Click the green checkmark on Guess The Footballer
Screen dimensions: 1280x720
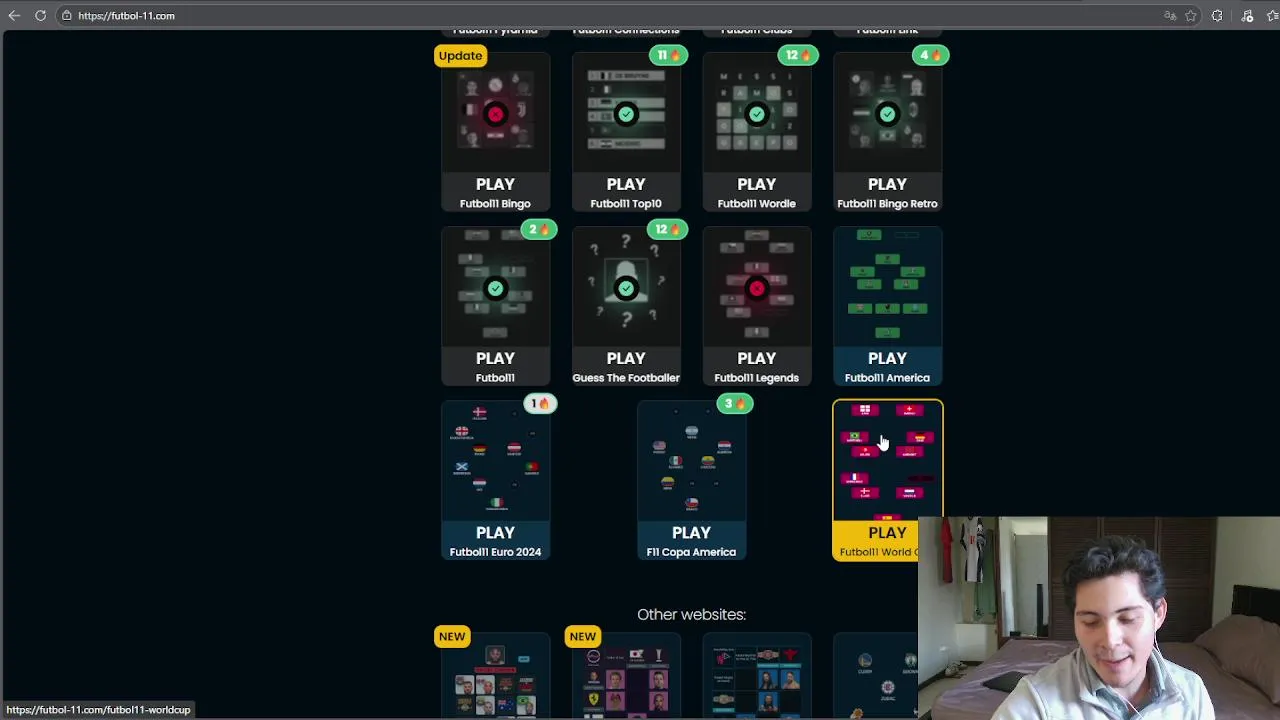coord(626,288)
